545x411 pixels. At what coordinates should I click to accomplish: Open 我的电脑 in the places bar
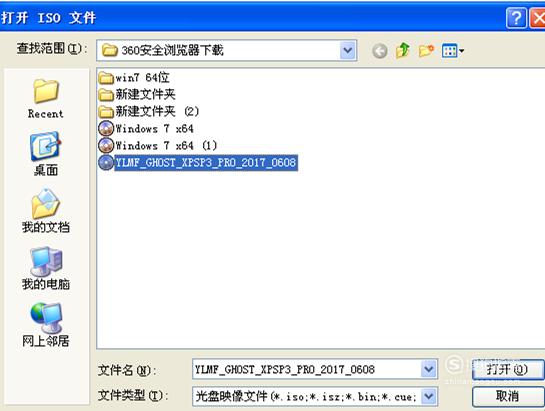coord(46,268)
